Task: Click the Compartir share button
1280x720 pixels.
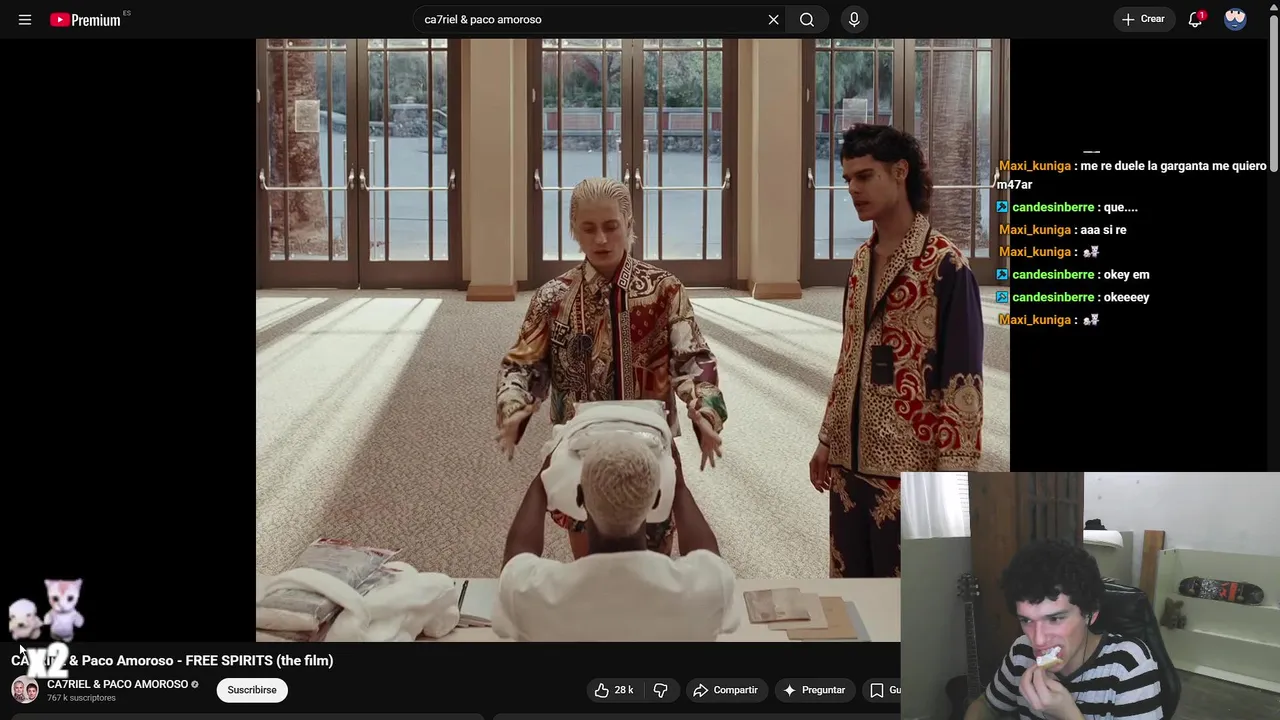Action: coord(726,690)
